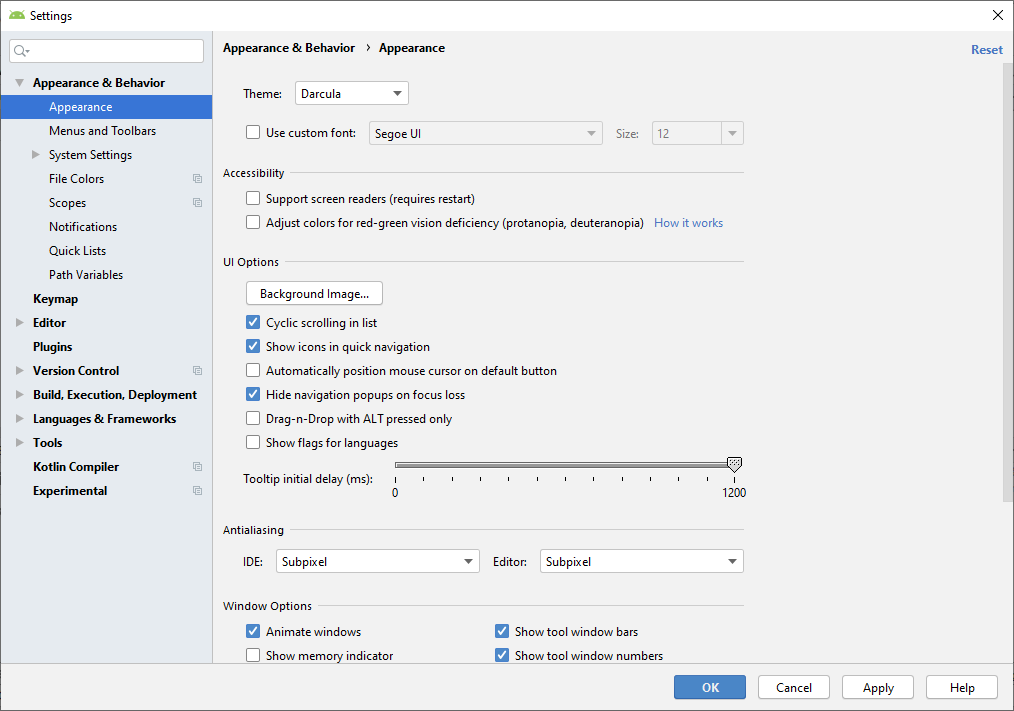1014x711 pixels.
Task: Collapse the Appearance & Behavior tree node
Action: click(19, 83)
